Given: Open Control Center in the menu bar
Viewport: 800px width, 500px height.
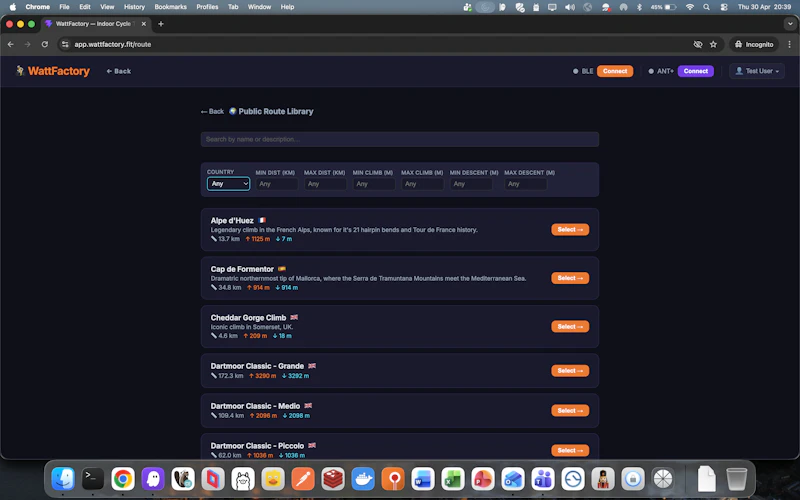Looking at the screenshot, I should [x=724, y=7].
